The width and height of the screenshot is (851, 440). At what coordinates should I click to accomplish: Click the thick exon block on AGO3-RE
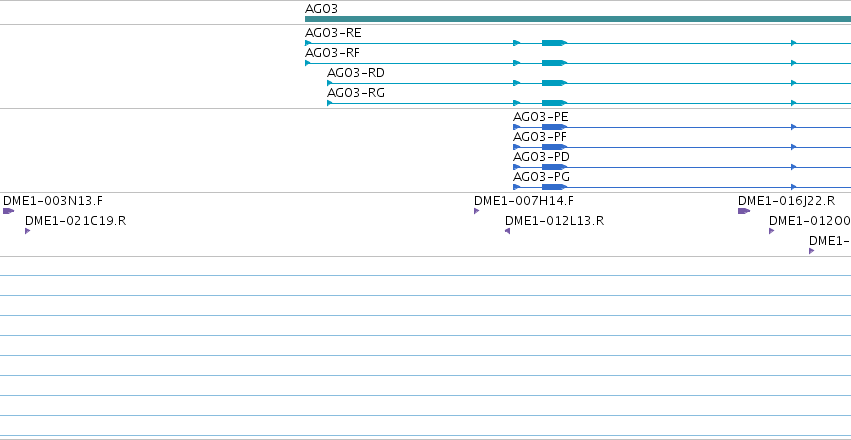pyautogui.click(x=554, y=43)
